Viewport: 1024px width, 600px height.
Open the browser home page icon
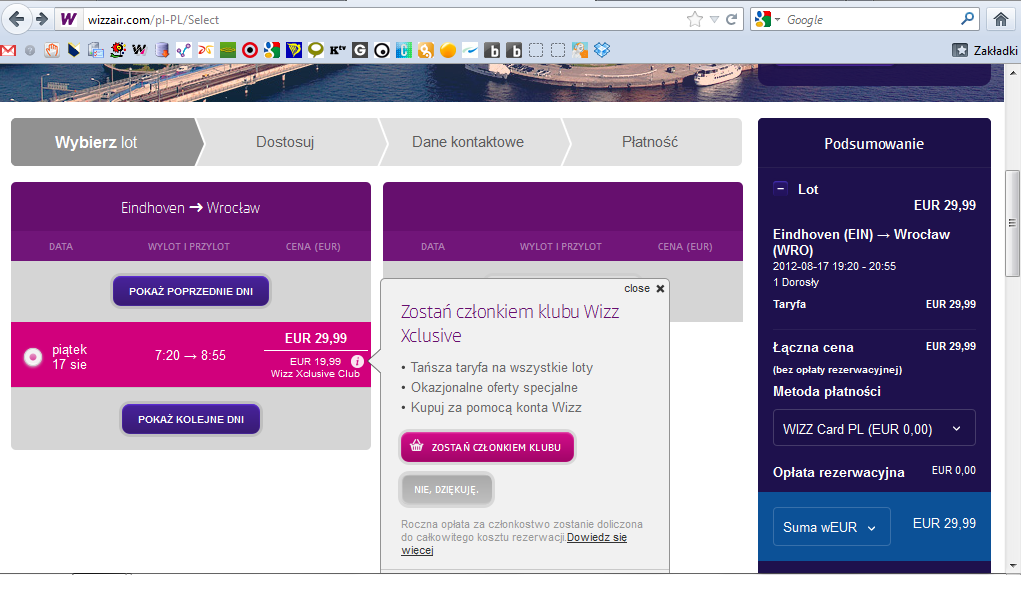[x=1000, y=20]
